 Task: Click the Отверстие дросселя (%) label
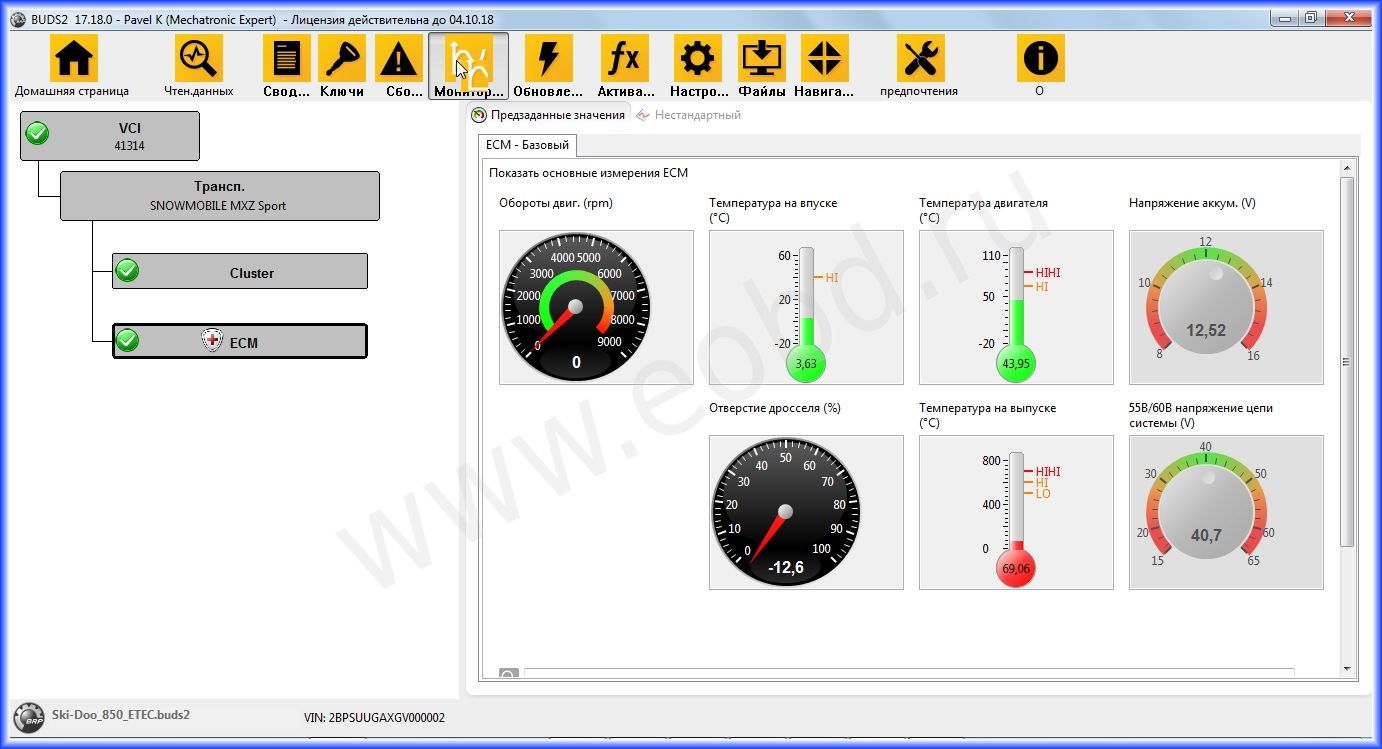pos(775,408)
